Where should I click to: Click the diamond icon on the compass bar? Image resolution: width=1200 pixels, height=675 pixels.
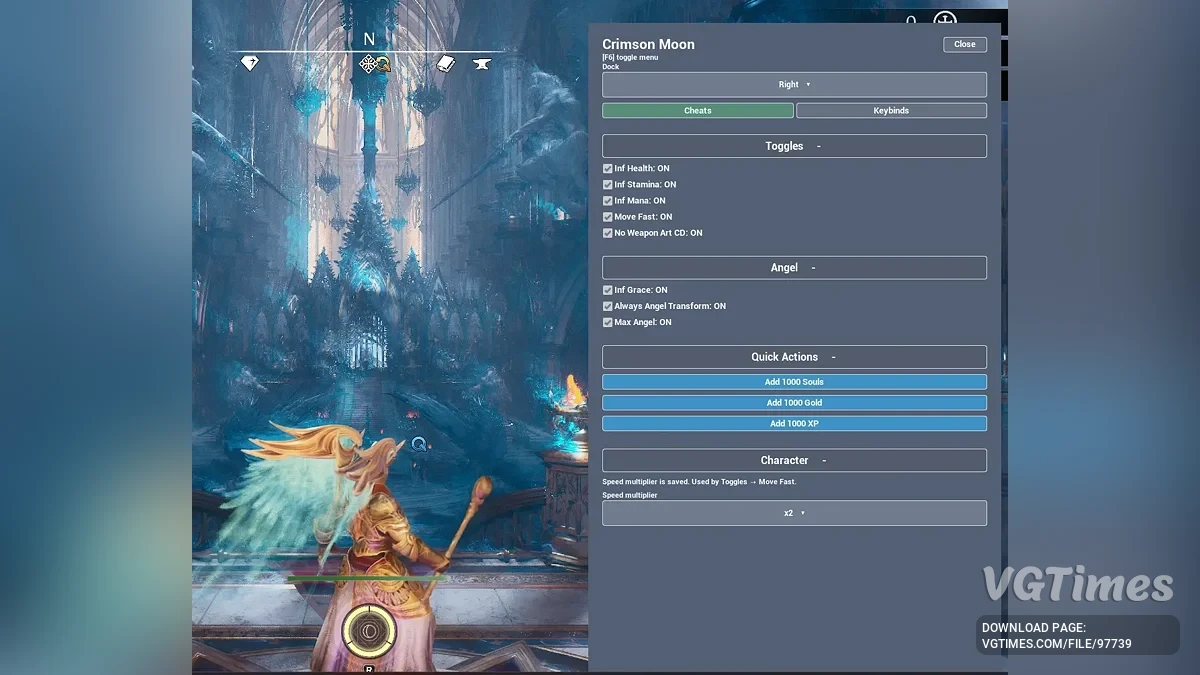click(x=250, y=63)
